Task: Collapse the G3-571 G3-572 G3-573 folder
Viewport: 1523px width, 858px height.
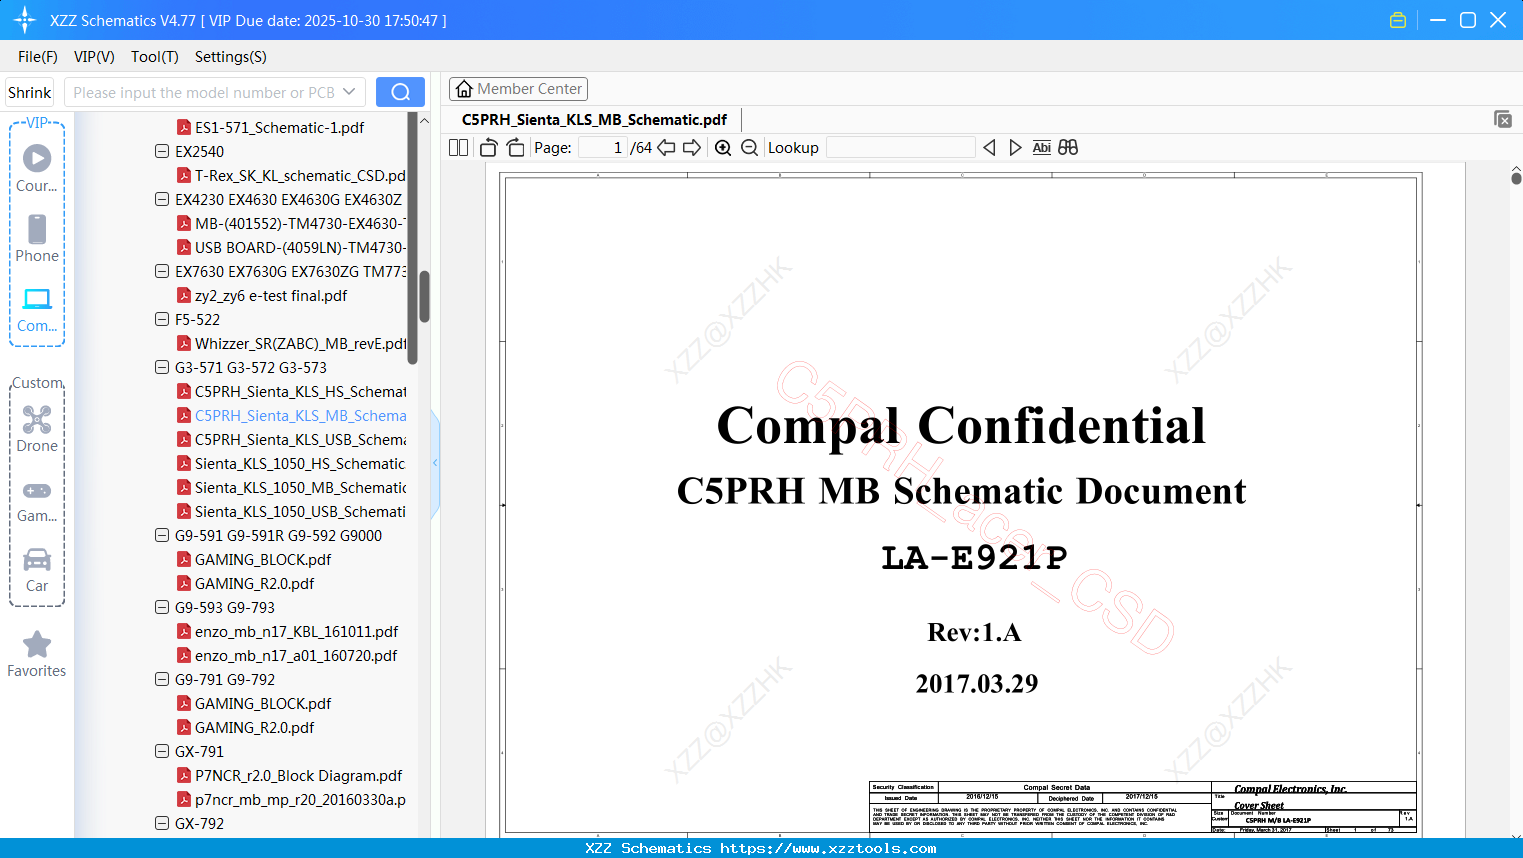Action: click(162, 368)
